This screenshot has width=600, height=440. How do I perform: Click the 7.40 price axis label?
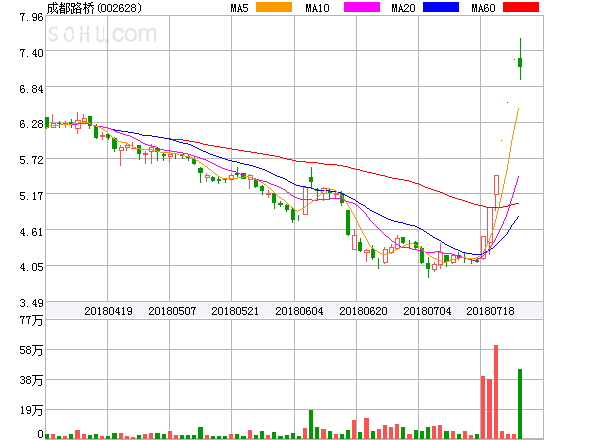[31, 53]
